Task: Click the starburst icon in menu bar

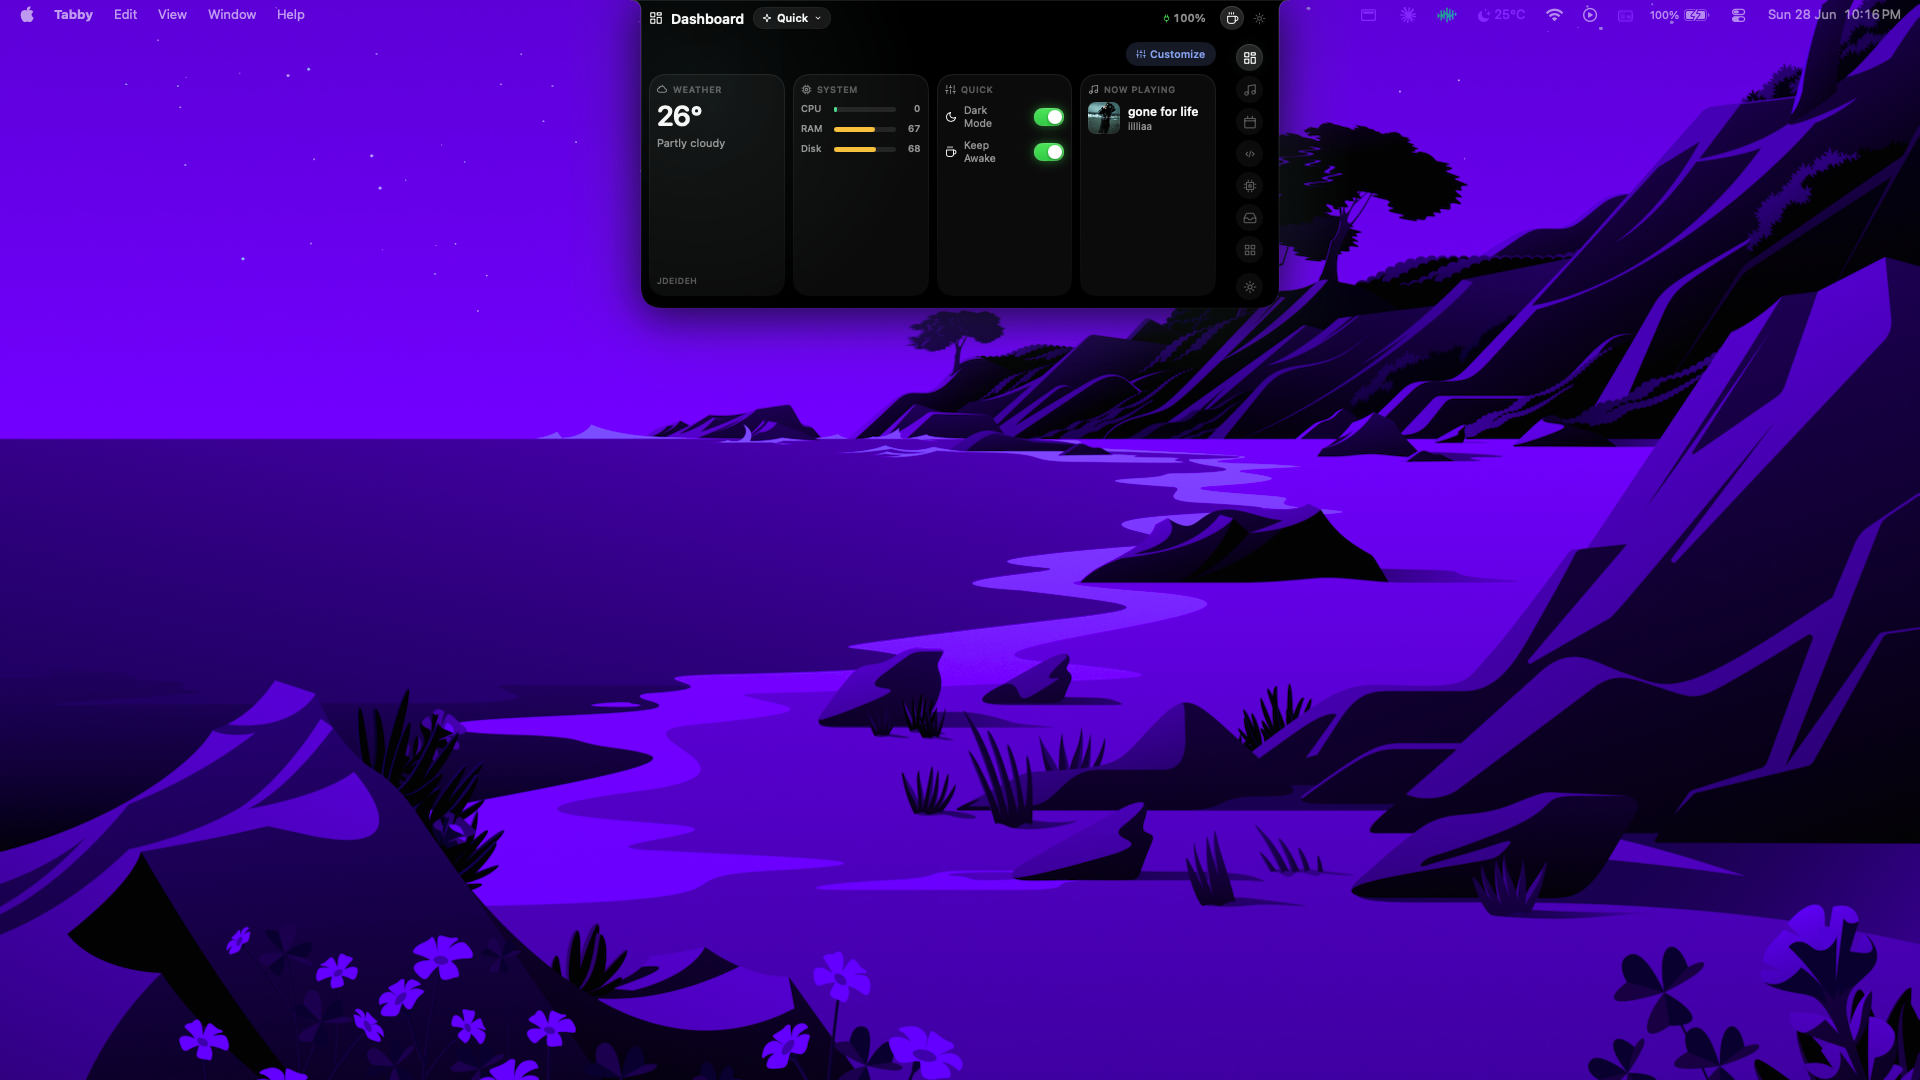Action: [x=1408, y=15]
